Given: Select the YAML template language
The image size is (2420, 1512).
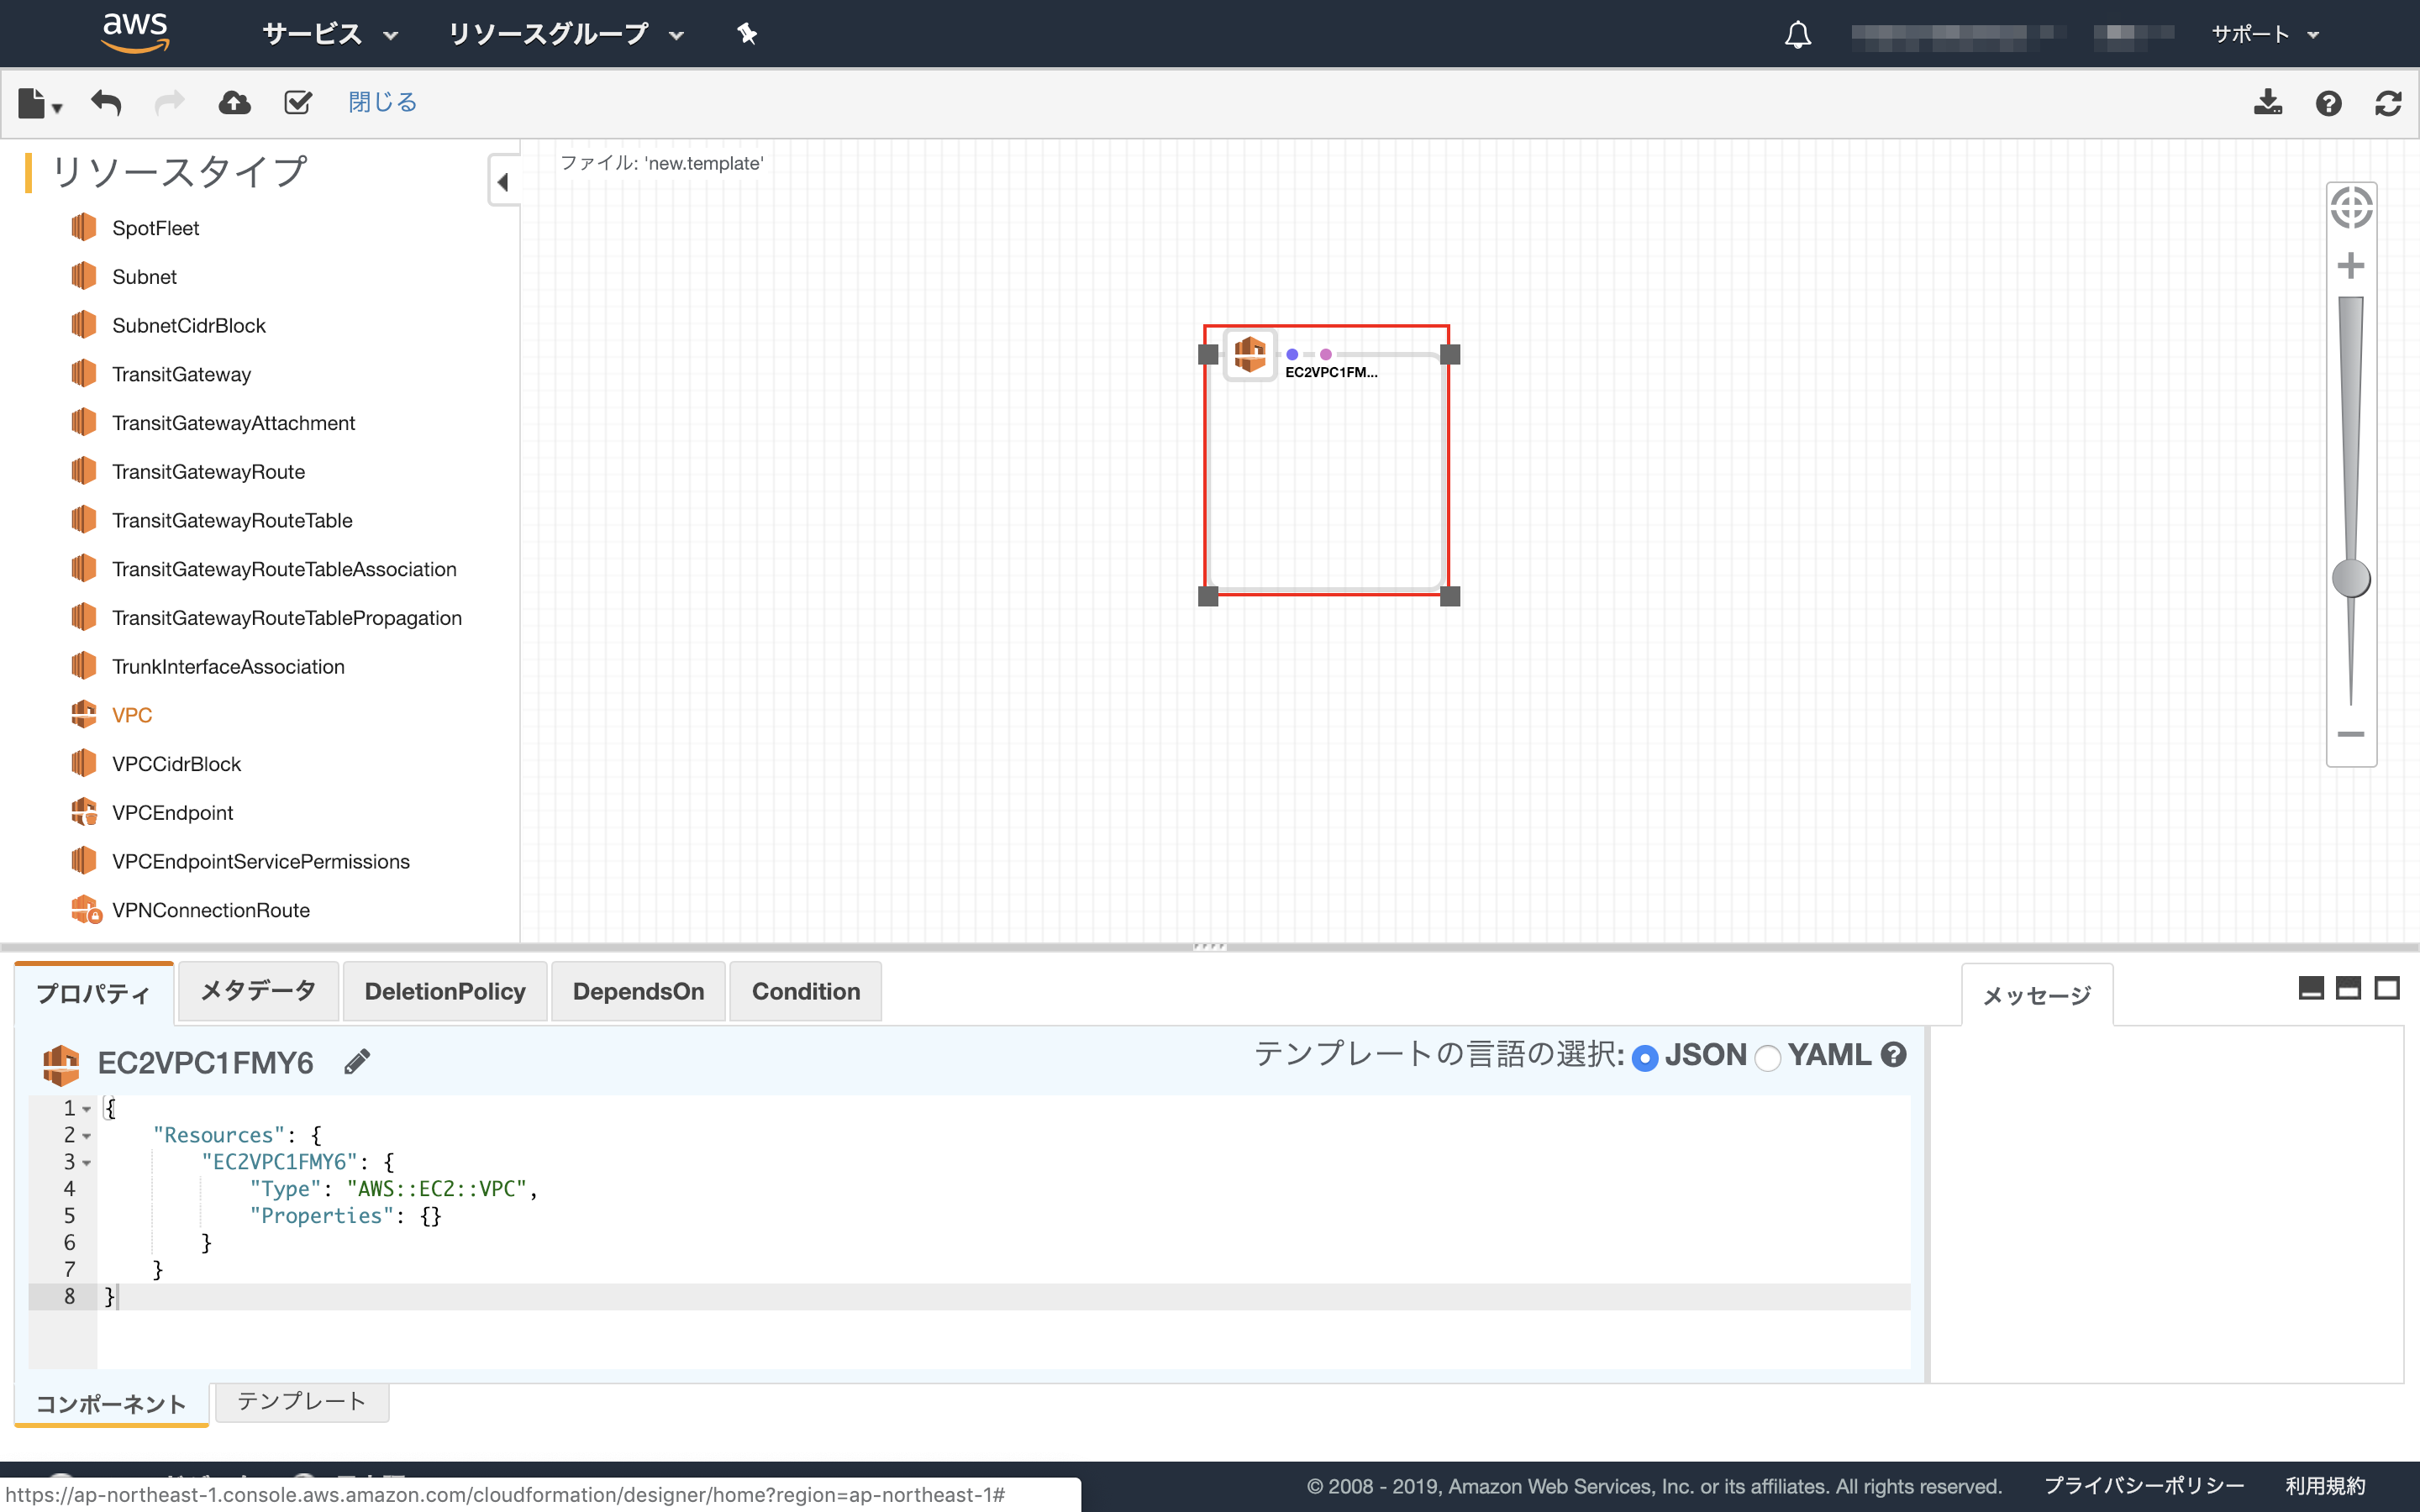Looking at the screenshot, I should (x=1768, y=1057).
